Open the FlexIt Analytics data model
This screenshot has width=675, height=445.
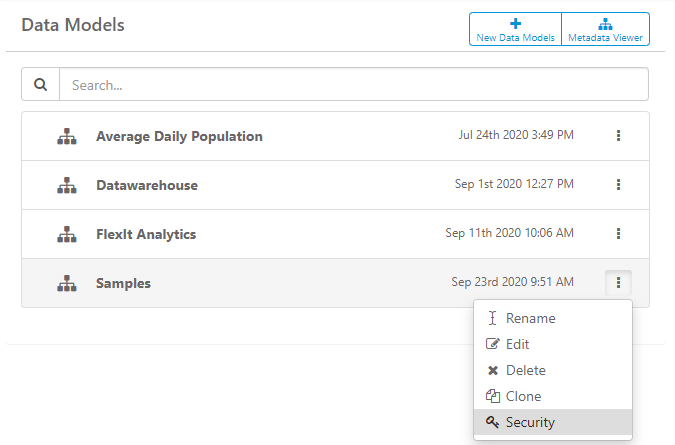146,235
